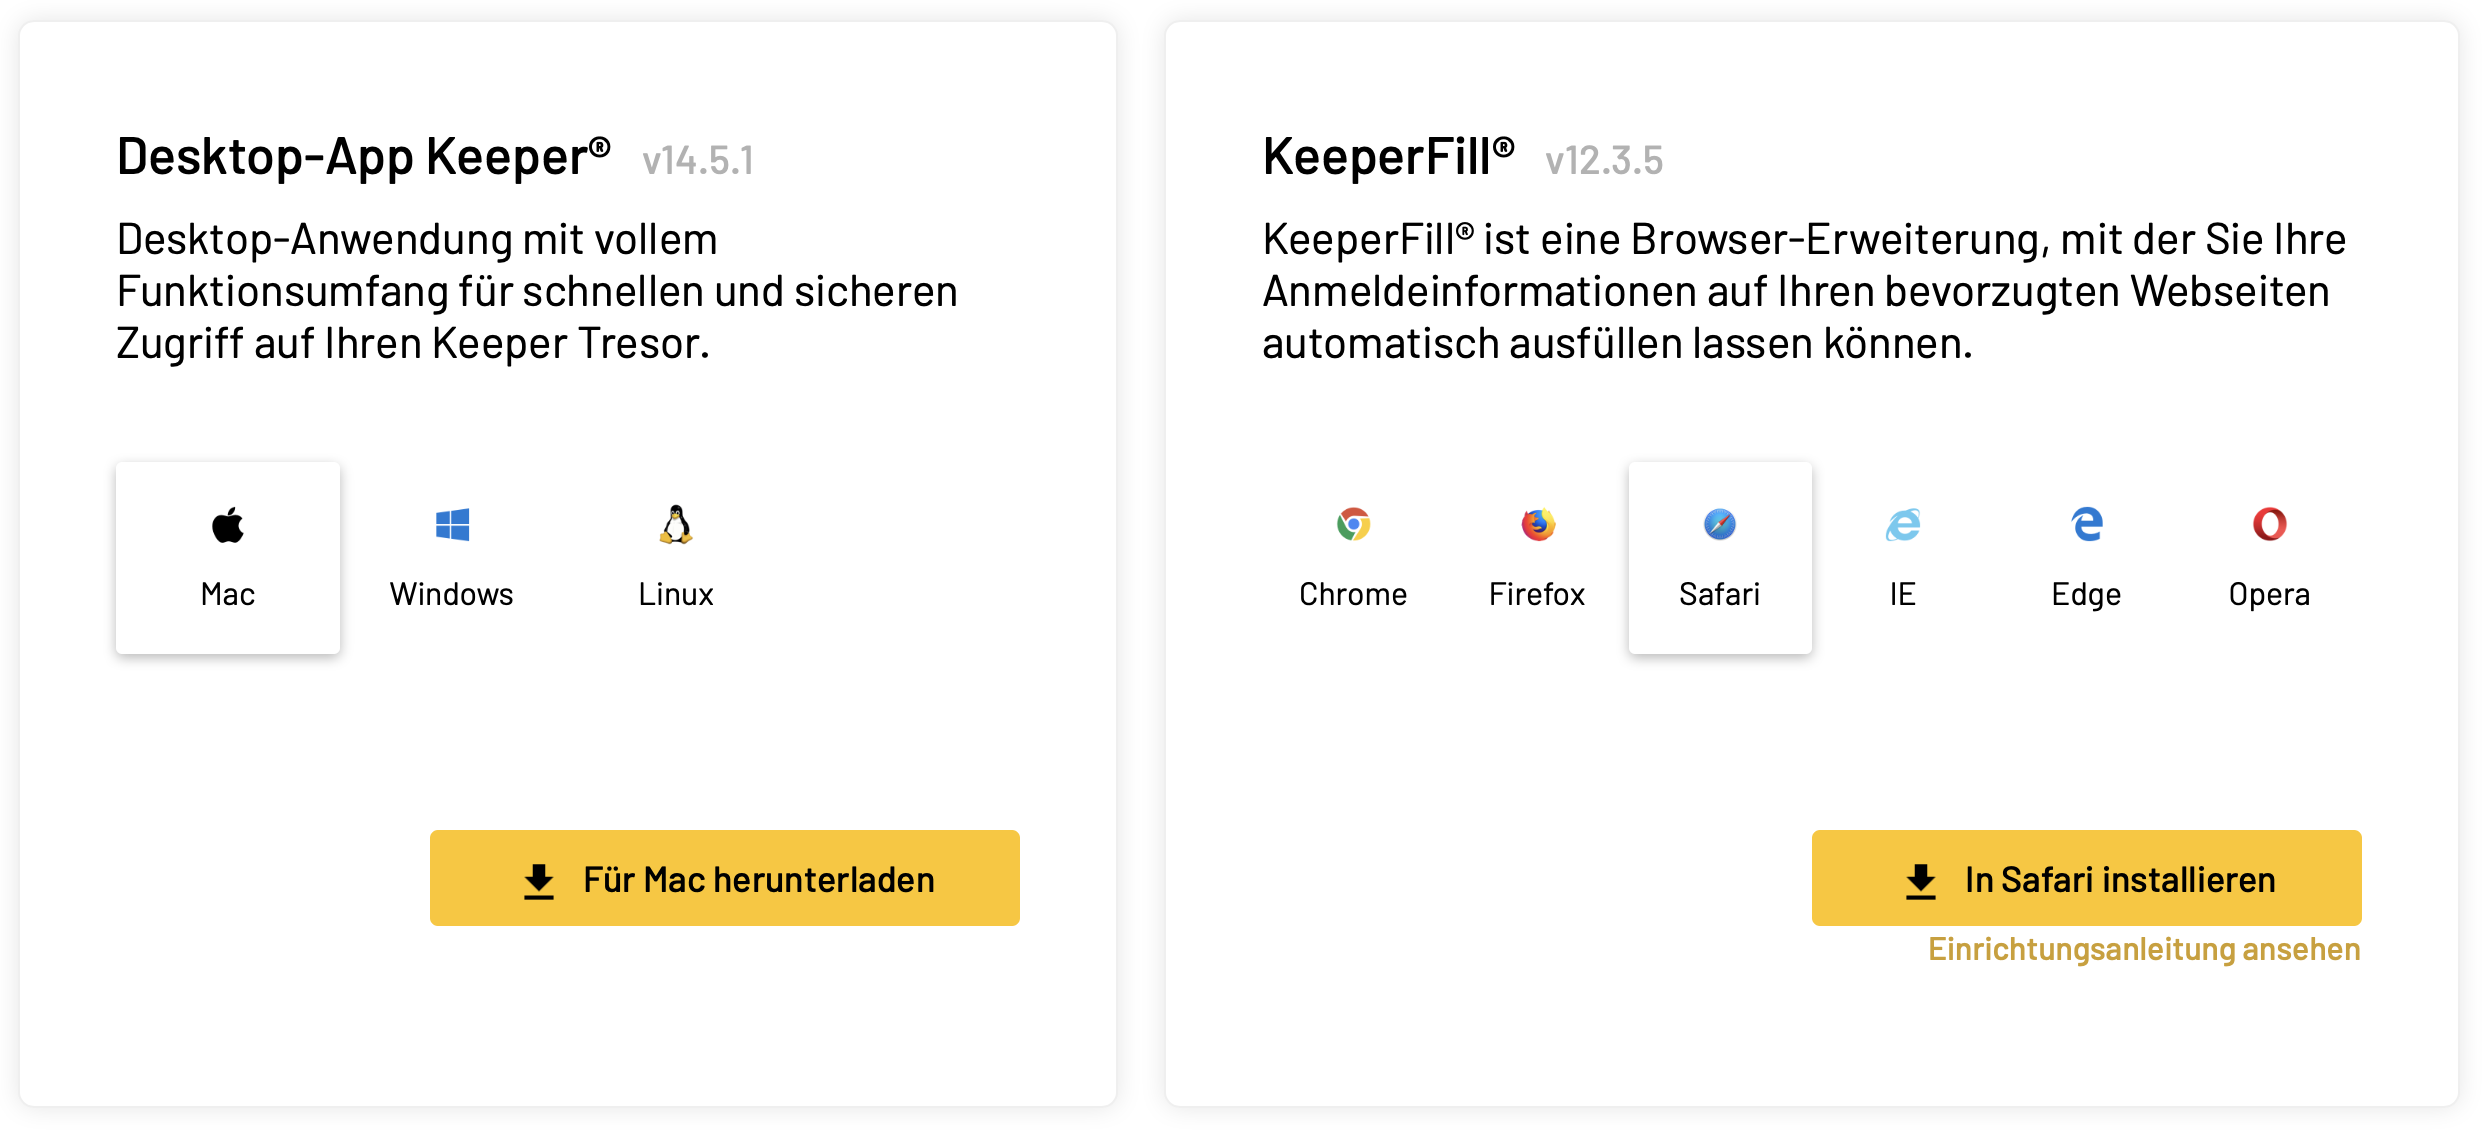Click the download arrow inside the Safari button
The width and height of the screenshot is (2484, 1130).
[1921, 879]
